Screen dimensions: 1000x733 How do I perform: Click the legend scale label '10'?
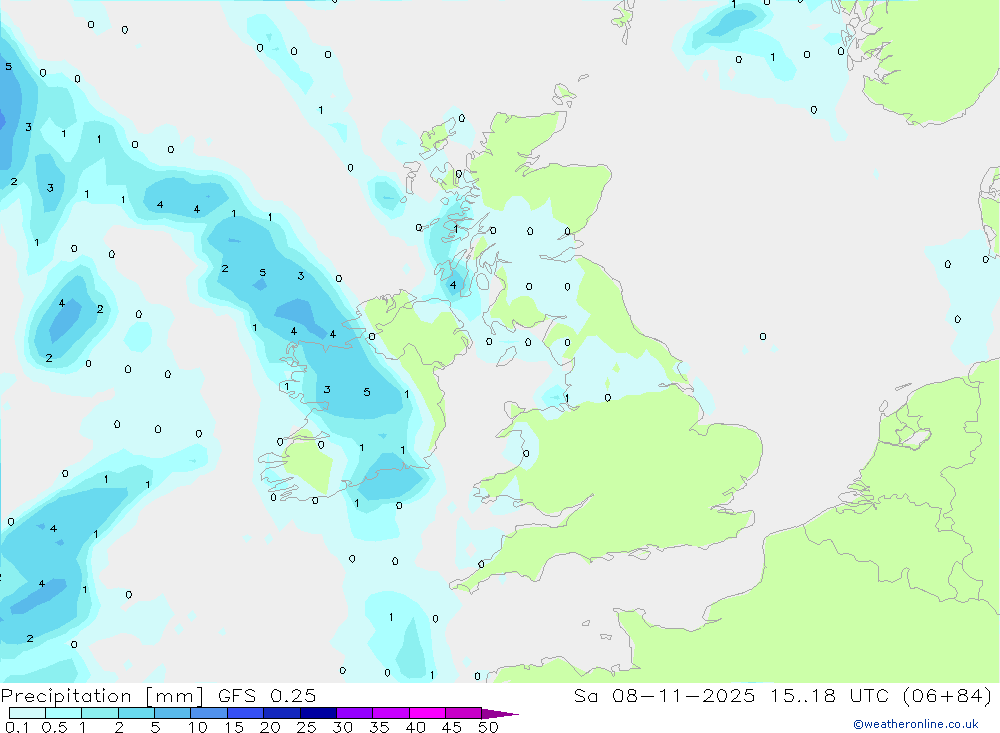[198, 727]
